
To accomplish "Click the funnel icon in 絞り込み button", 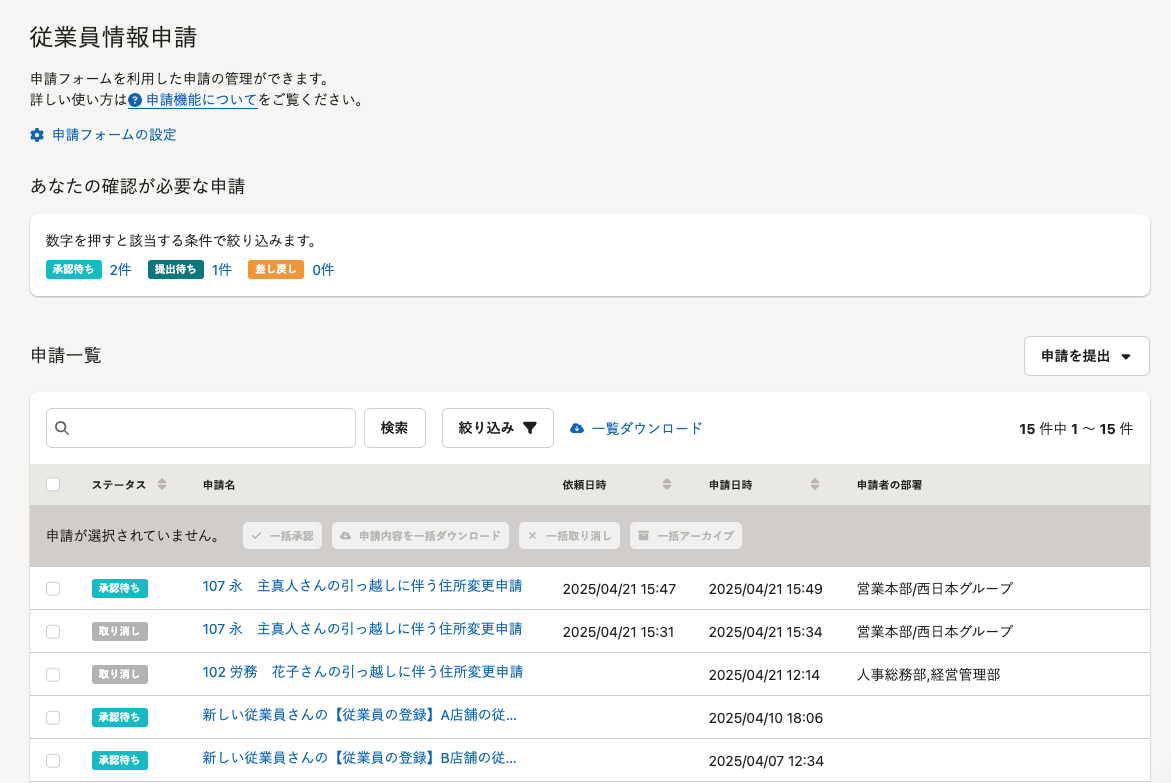I will click(x=529, y=428).
